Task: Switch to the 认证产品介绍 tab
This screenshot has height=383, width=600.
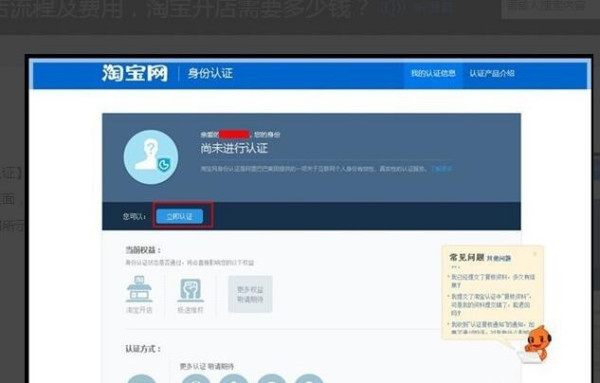Action: (x=492, y=73)
